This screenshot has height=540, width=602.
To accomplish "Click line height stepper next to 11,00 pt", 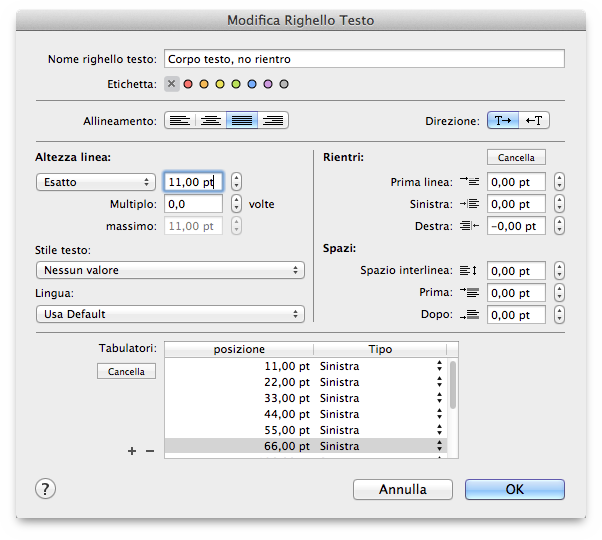I will click(x=236, y=182).
